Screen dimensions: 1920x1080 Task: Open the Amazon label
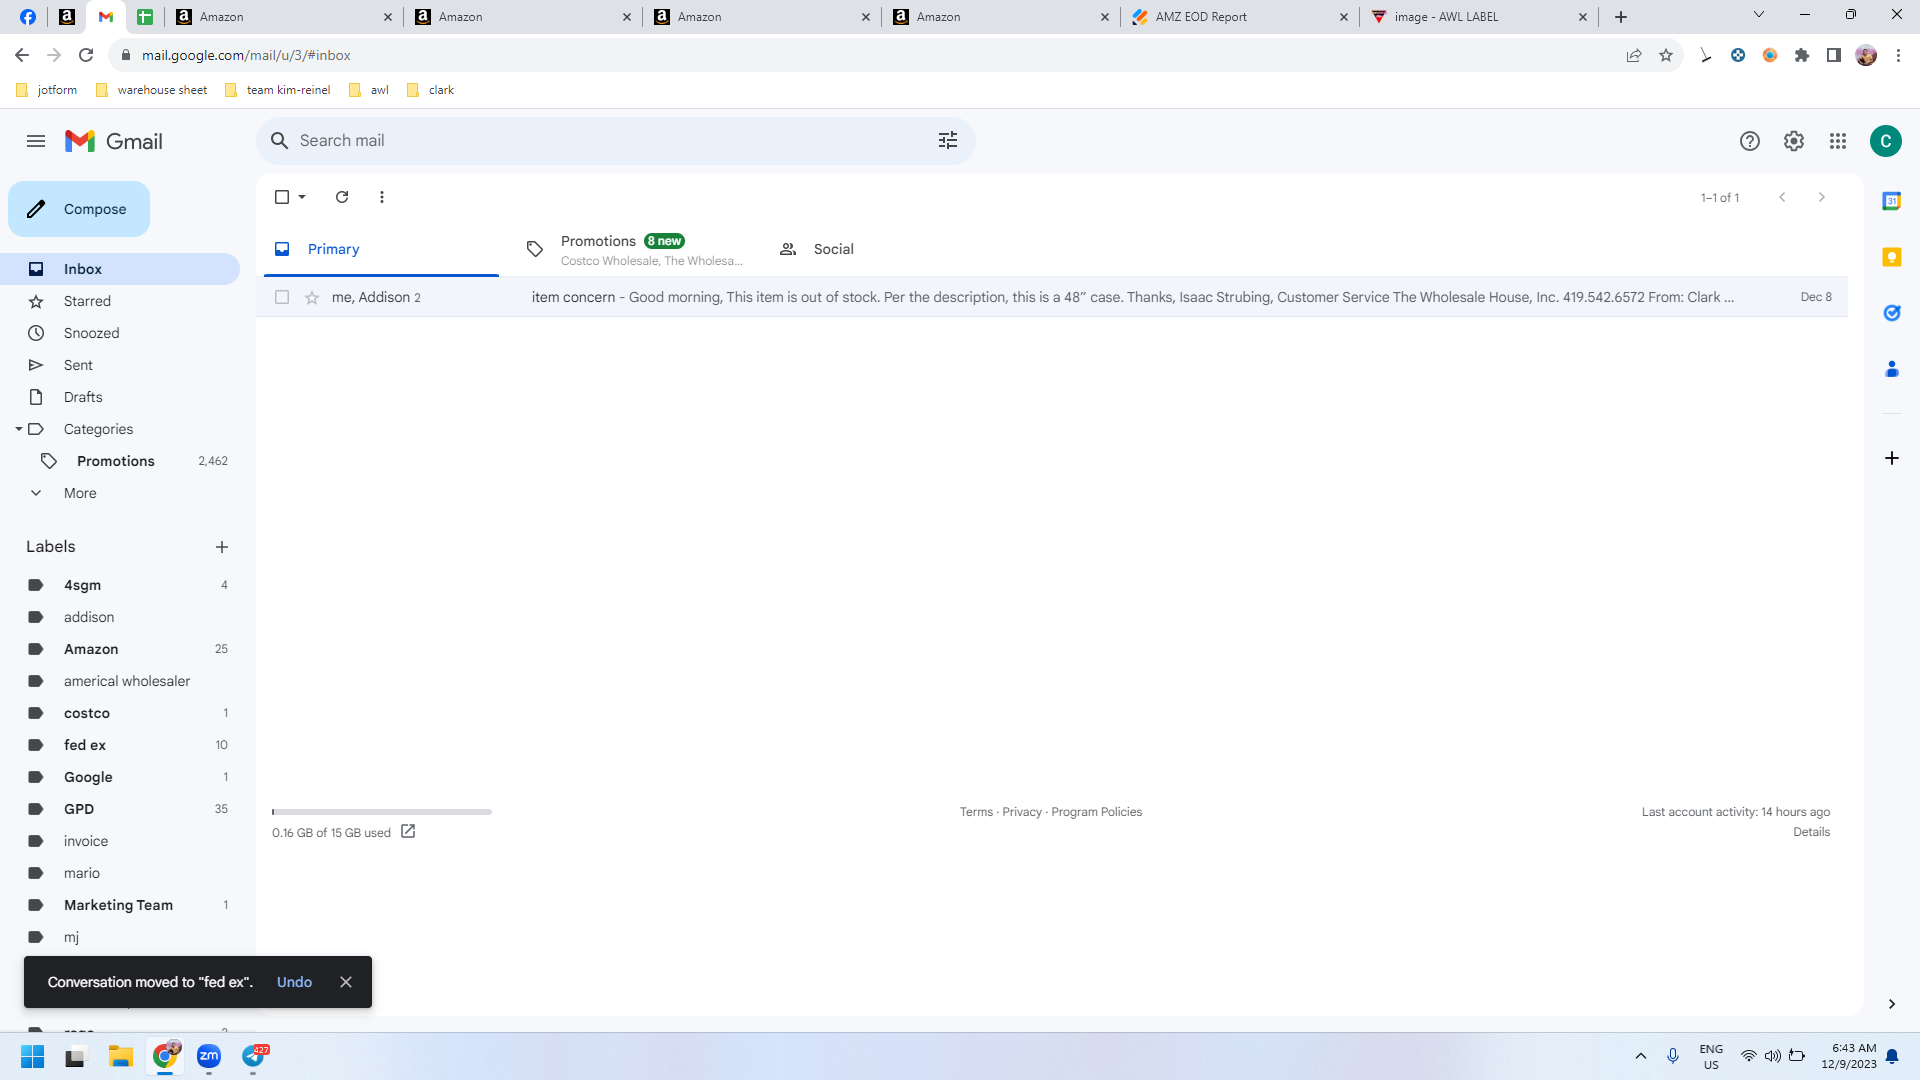point(120,649)
